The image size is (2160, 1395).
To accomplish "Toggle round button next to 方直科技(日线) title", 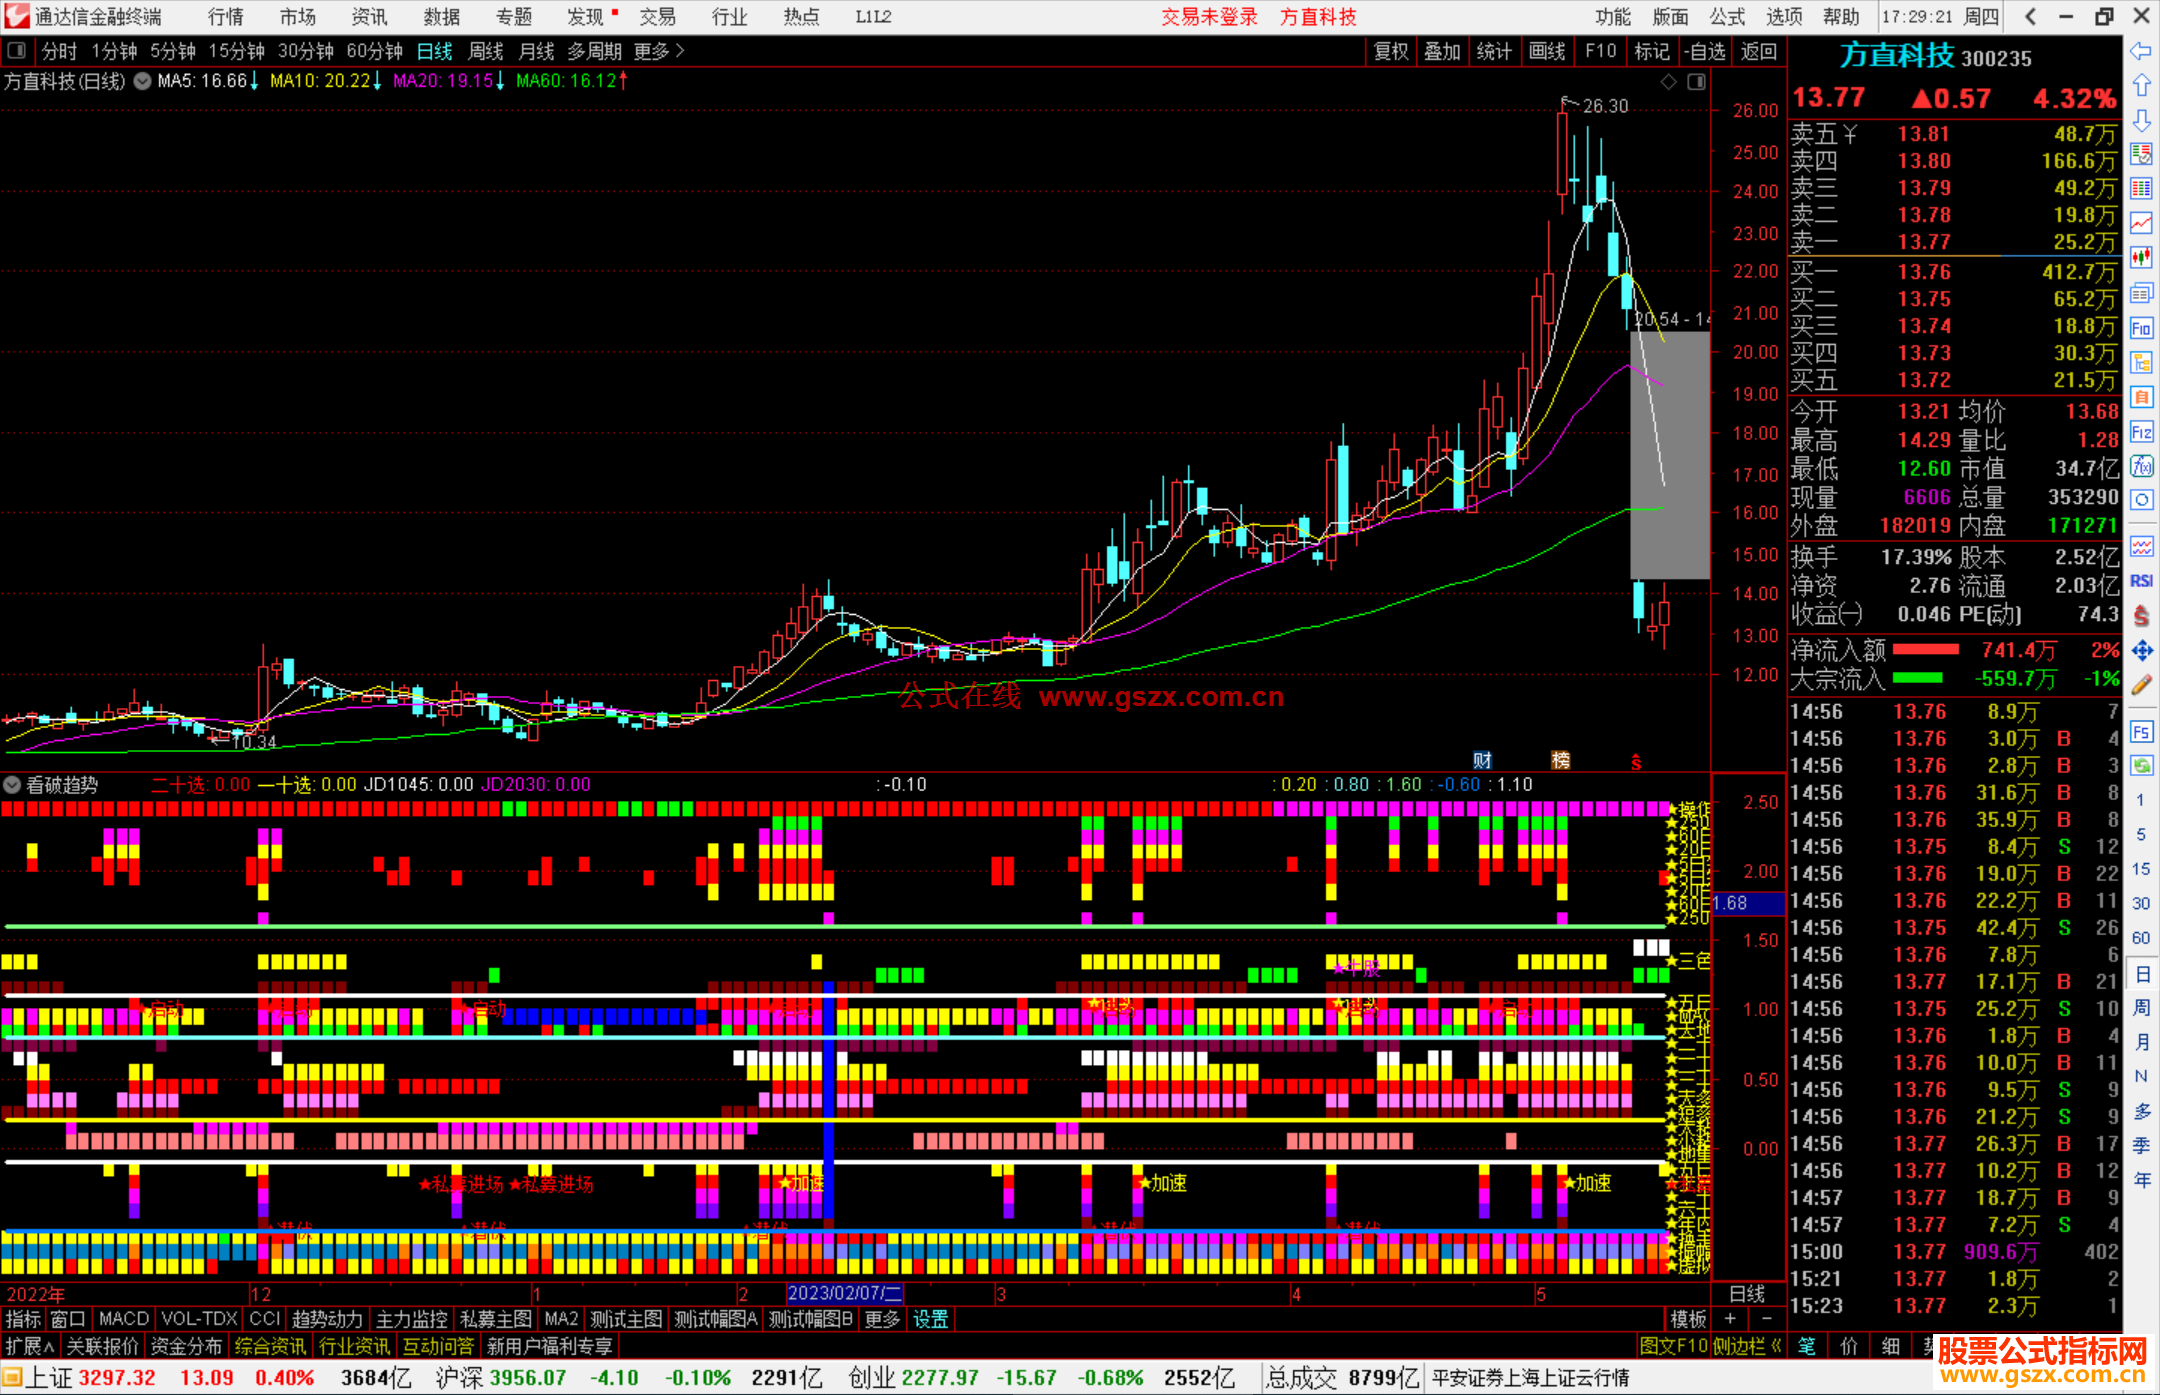I will pos(143,81).
